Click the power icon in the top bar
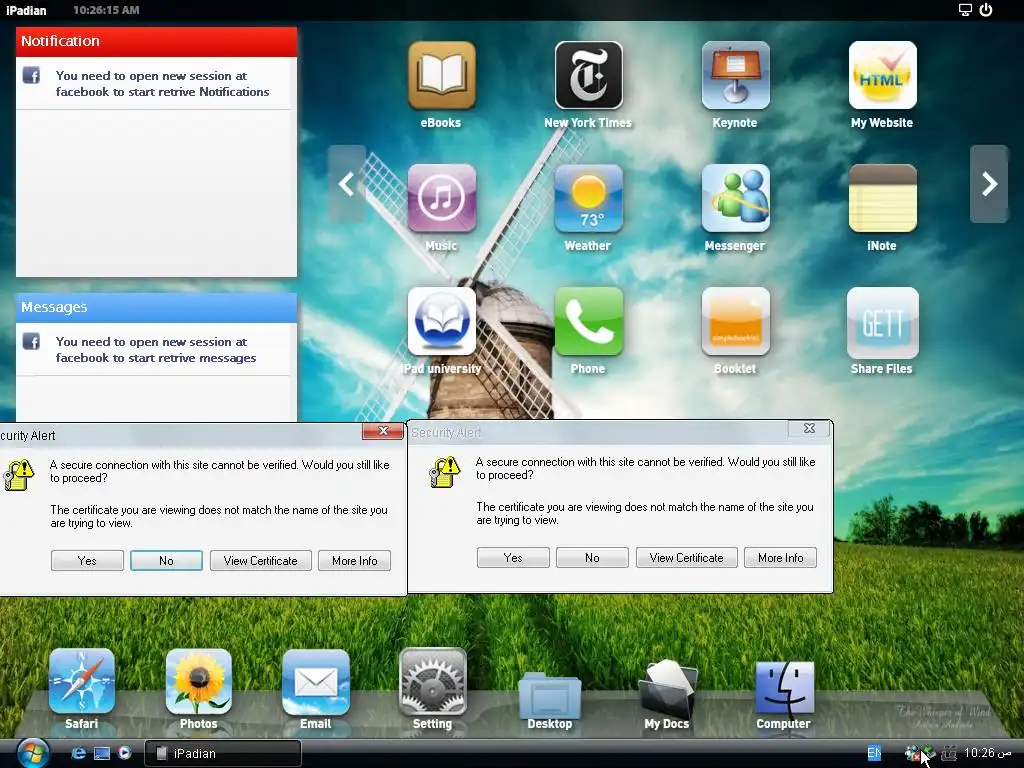Viewport: 1024px width, 768px height. coord(986,10)
